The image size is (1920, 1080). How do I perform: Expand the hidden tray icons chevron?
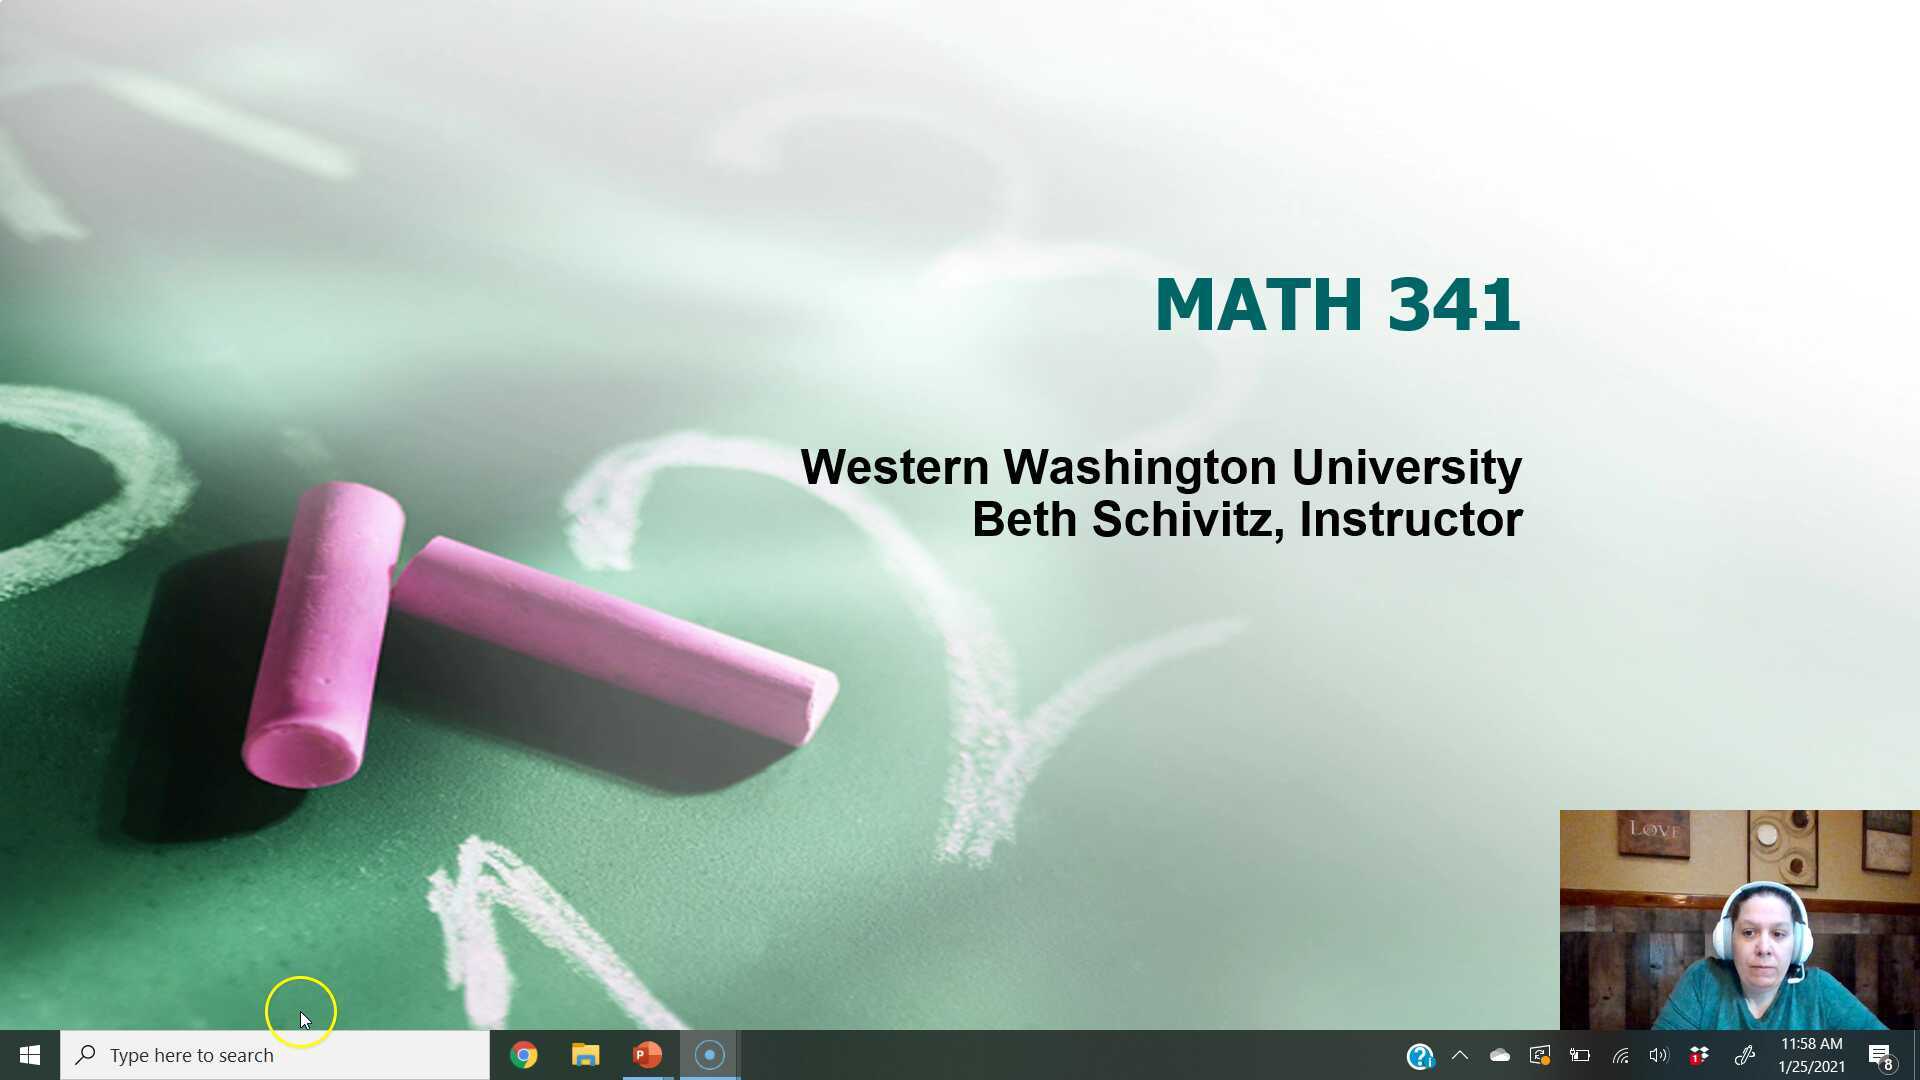click(1459, 1055)
